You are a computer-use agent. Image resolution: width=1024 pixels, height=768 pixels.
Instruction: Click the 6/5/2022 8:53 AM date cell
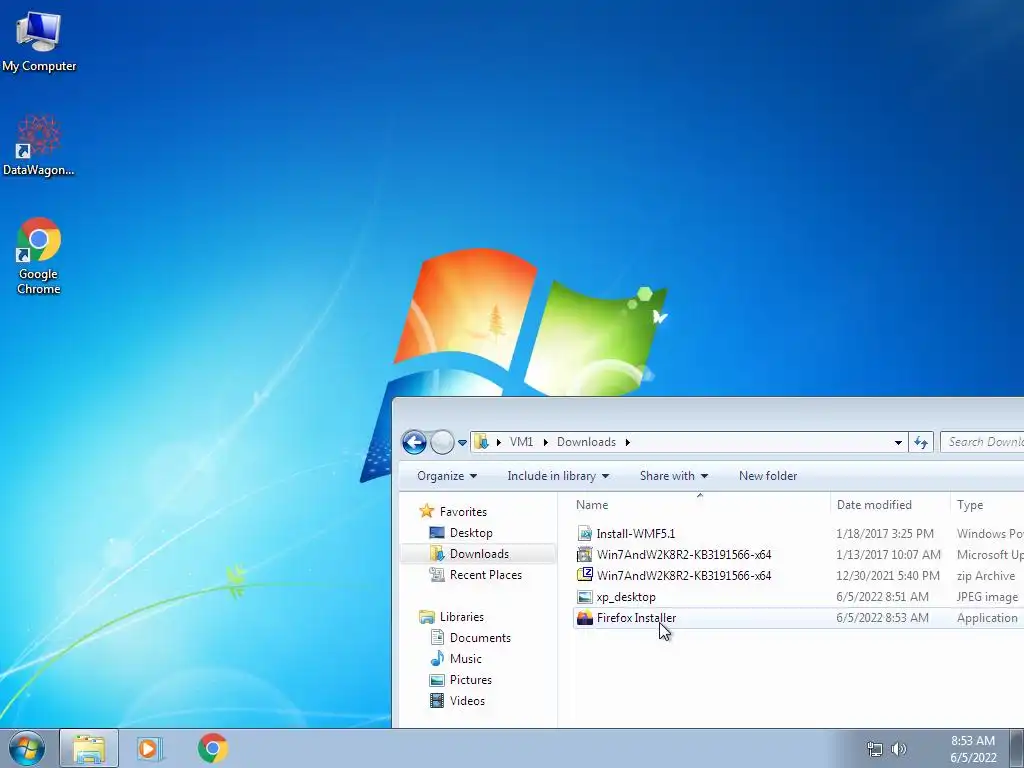click(x=882, y=618)
